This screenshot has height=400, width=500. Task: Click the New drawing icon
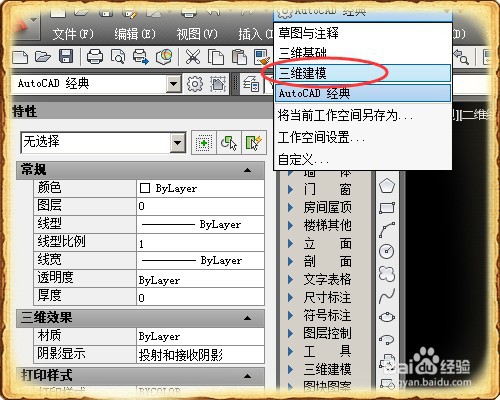point(21,57)
